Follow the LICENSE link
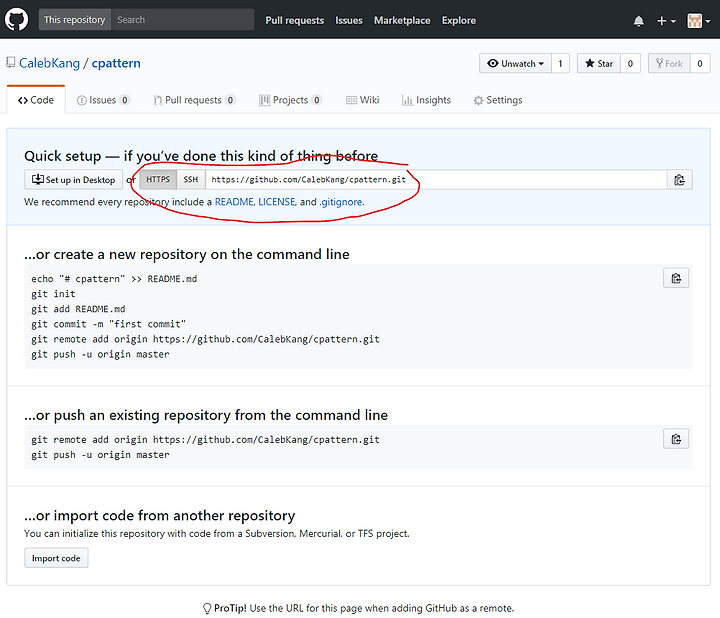 (x=276, y=202)
